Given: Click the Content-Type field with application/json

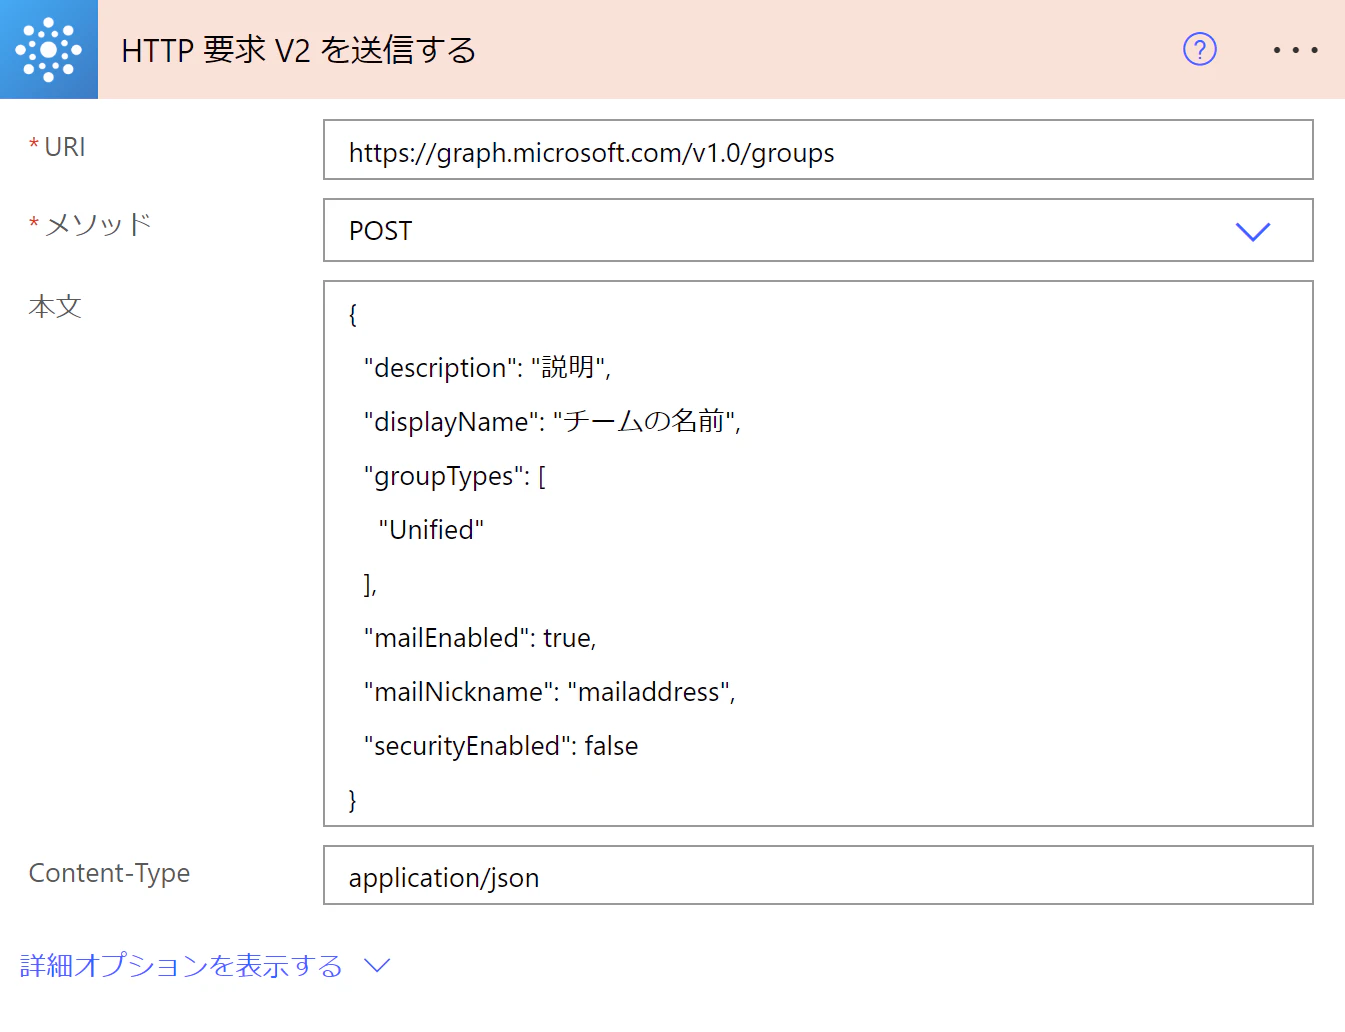Looking at the screenshot, I should pyautogui.click(x=818, y=875).
